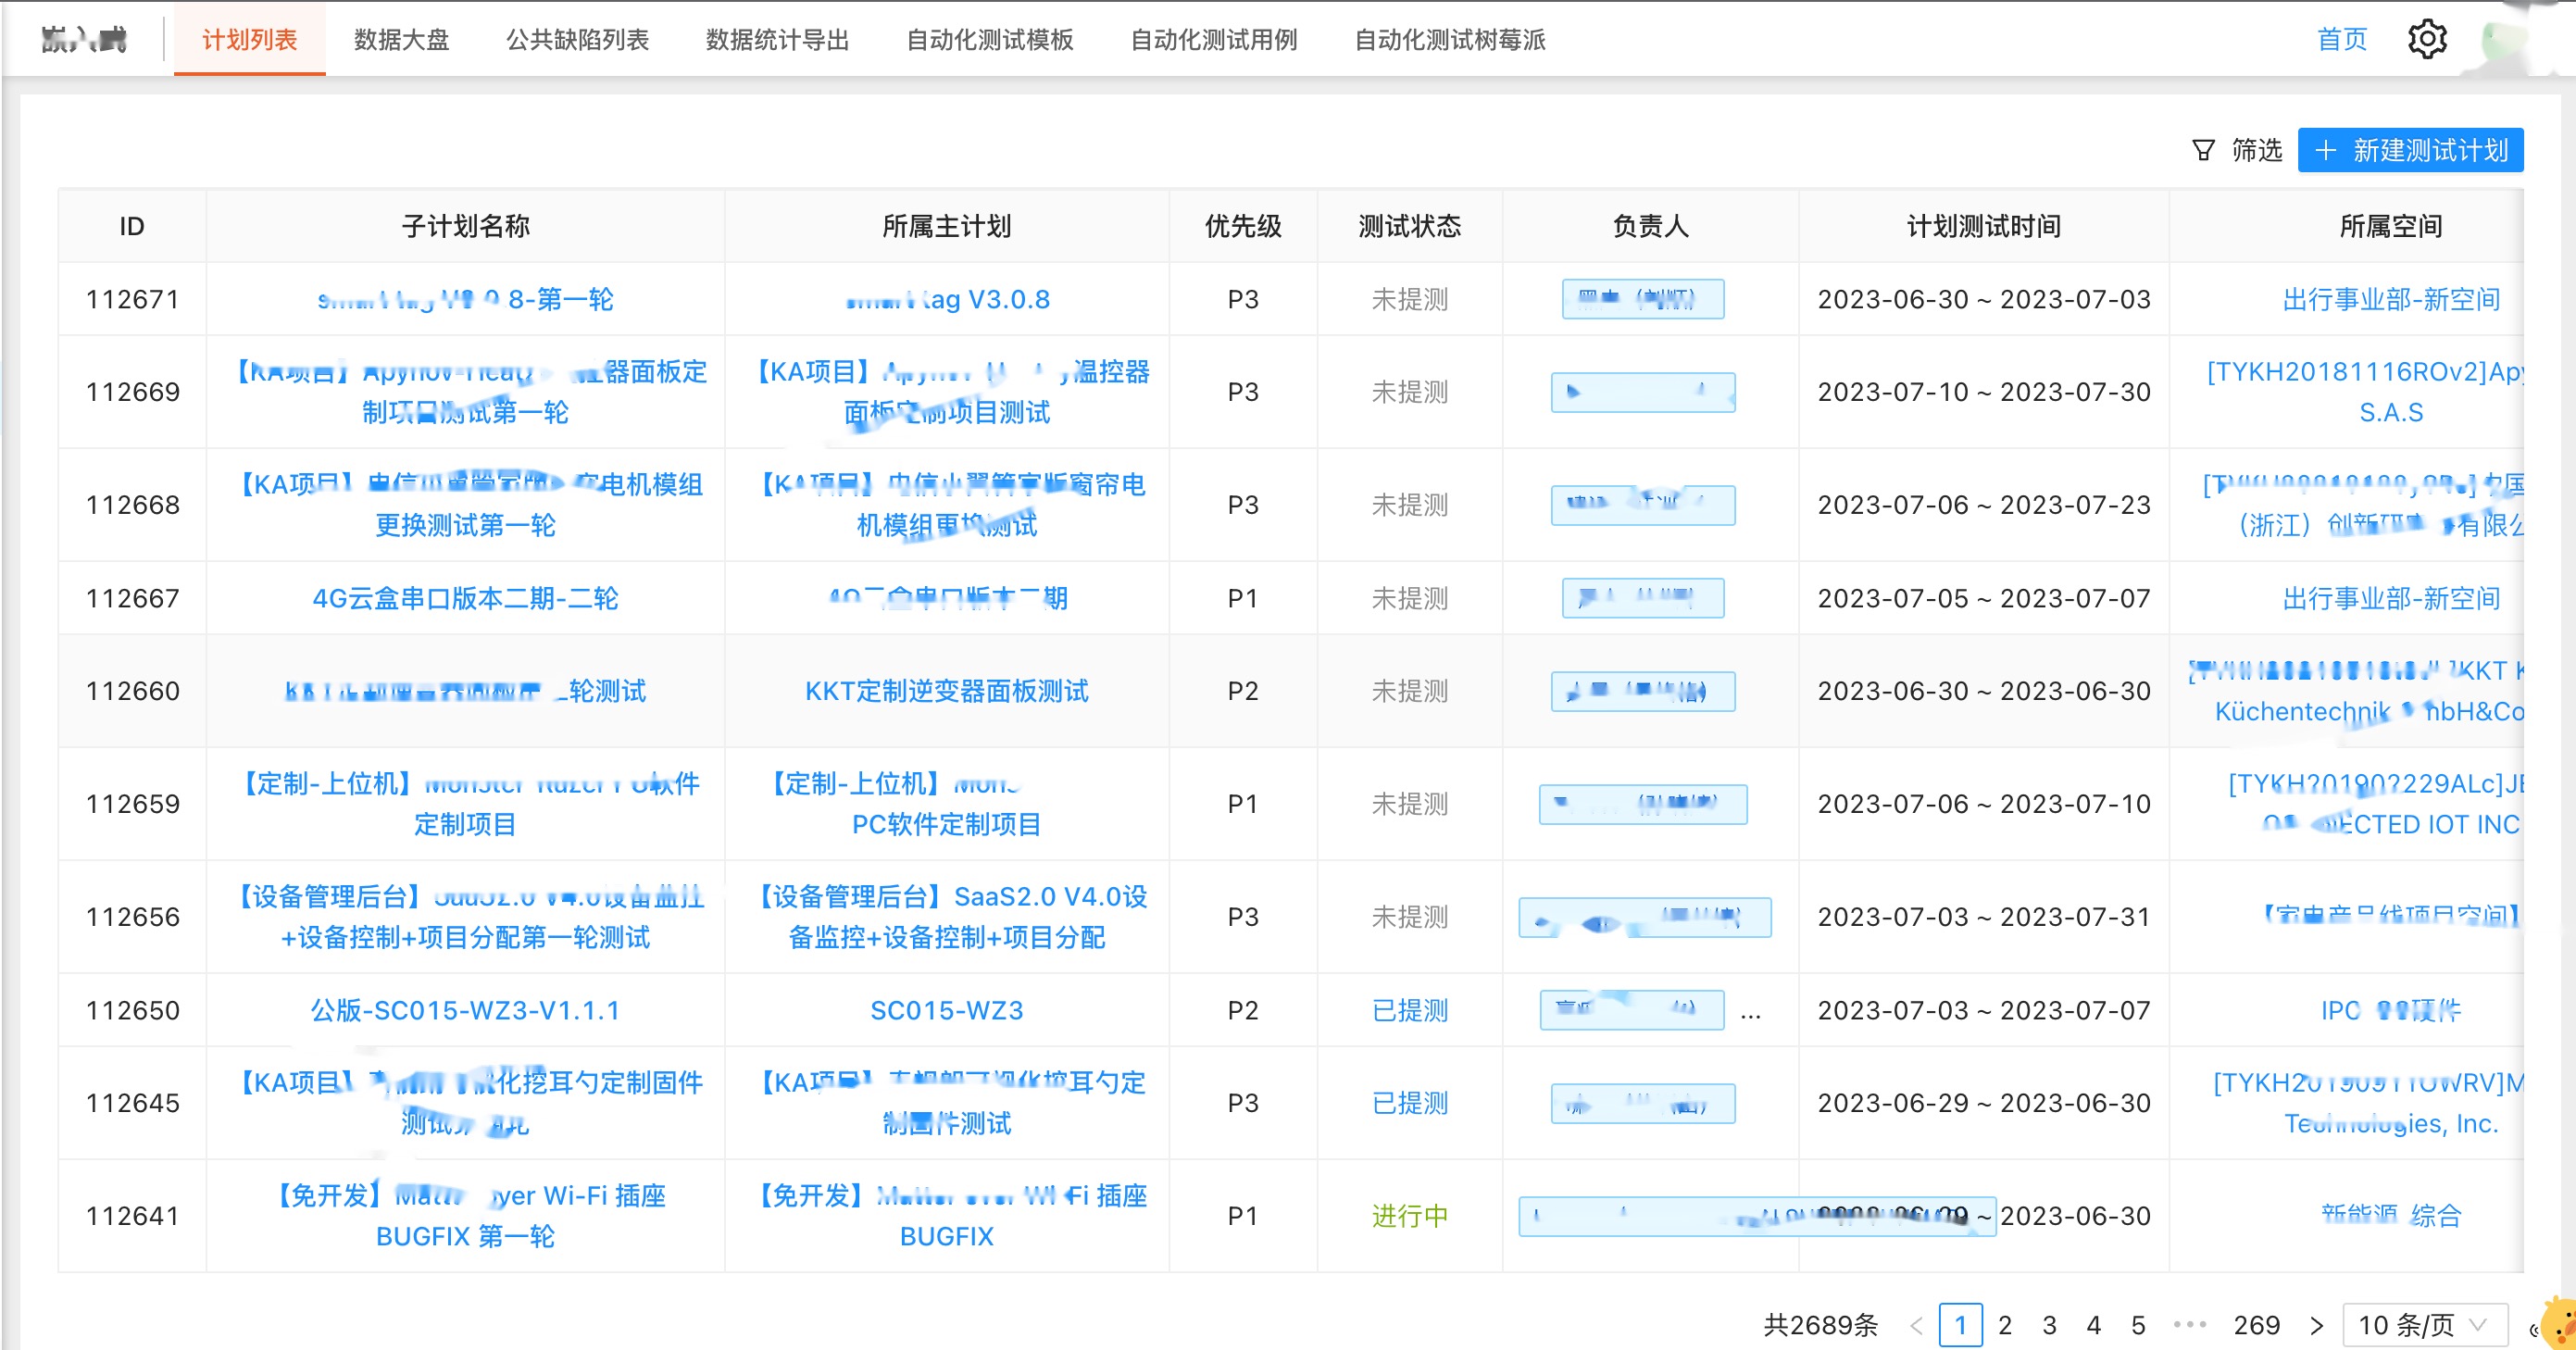Viewport: 2576px width, 1350px height.
Task: Click the 筛选 filter label
Action: [x=2257, y=151]
